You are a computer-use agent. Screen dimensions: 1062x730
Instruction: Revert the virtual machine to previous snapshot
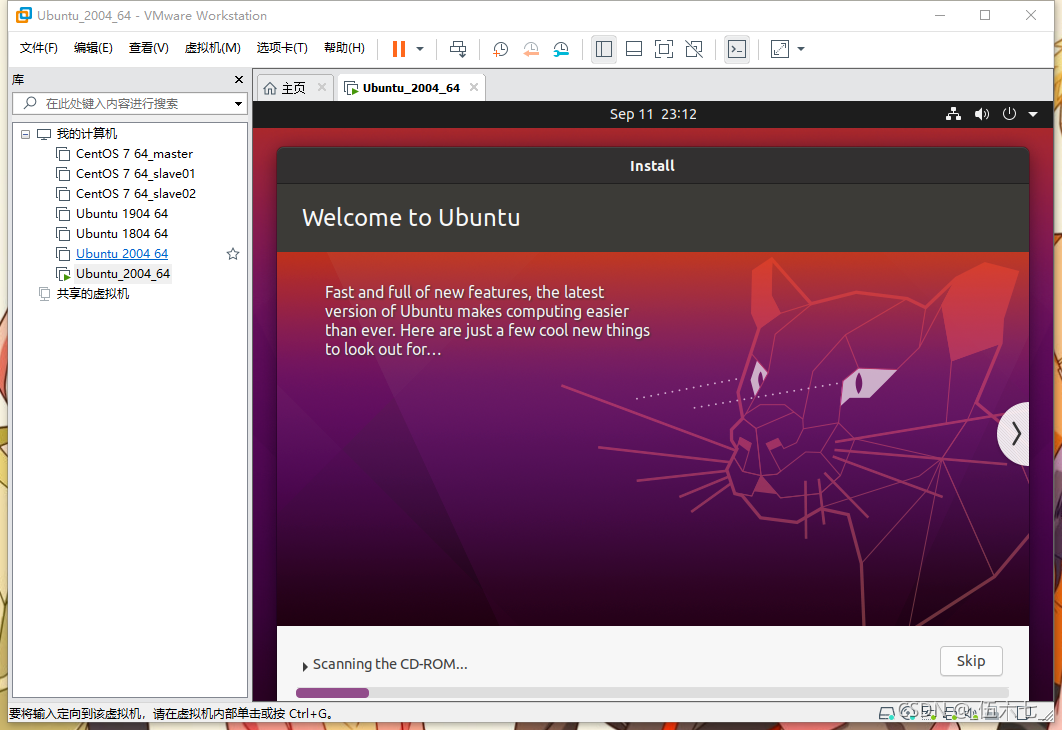point(531,49)
